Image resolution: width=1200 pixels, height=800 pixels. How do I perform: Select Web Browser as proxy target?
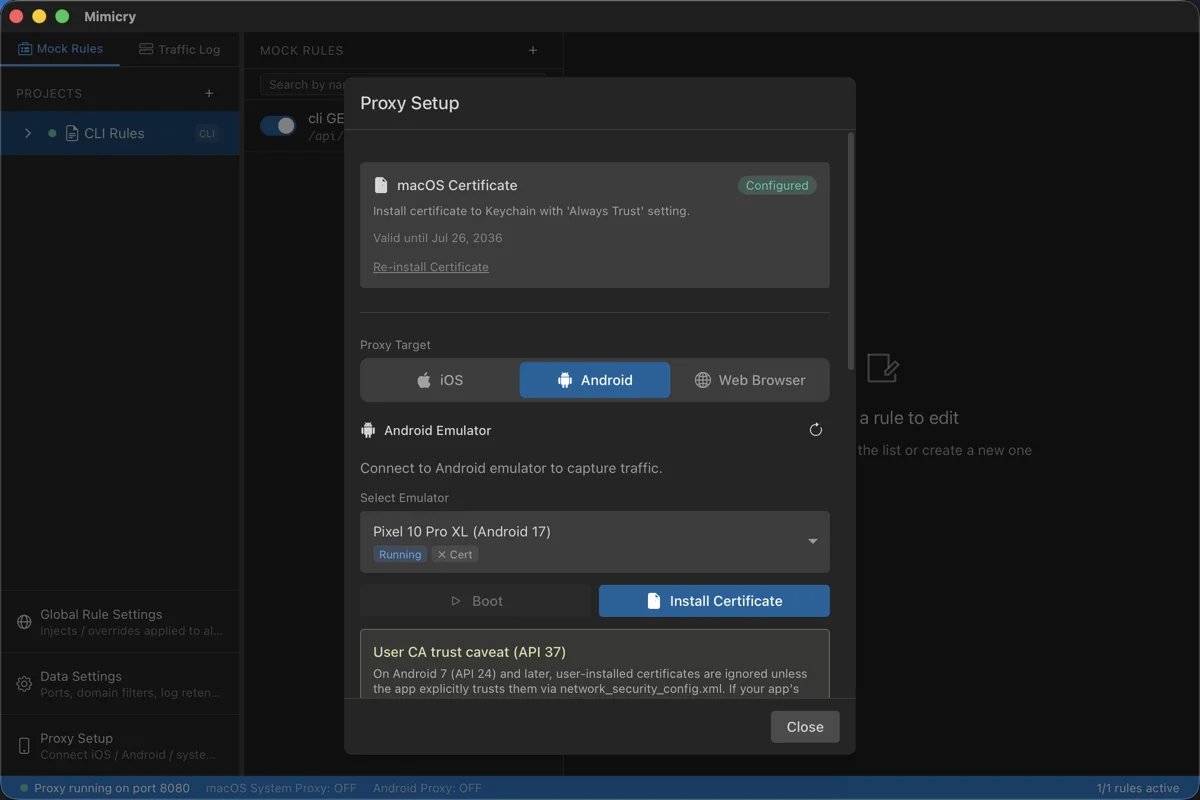point(750,380)
